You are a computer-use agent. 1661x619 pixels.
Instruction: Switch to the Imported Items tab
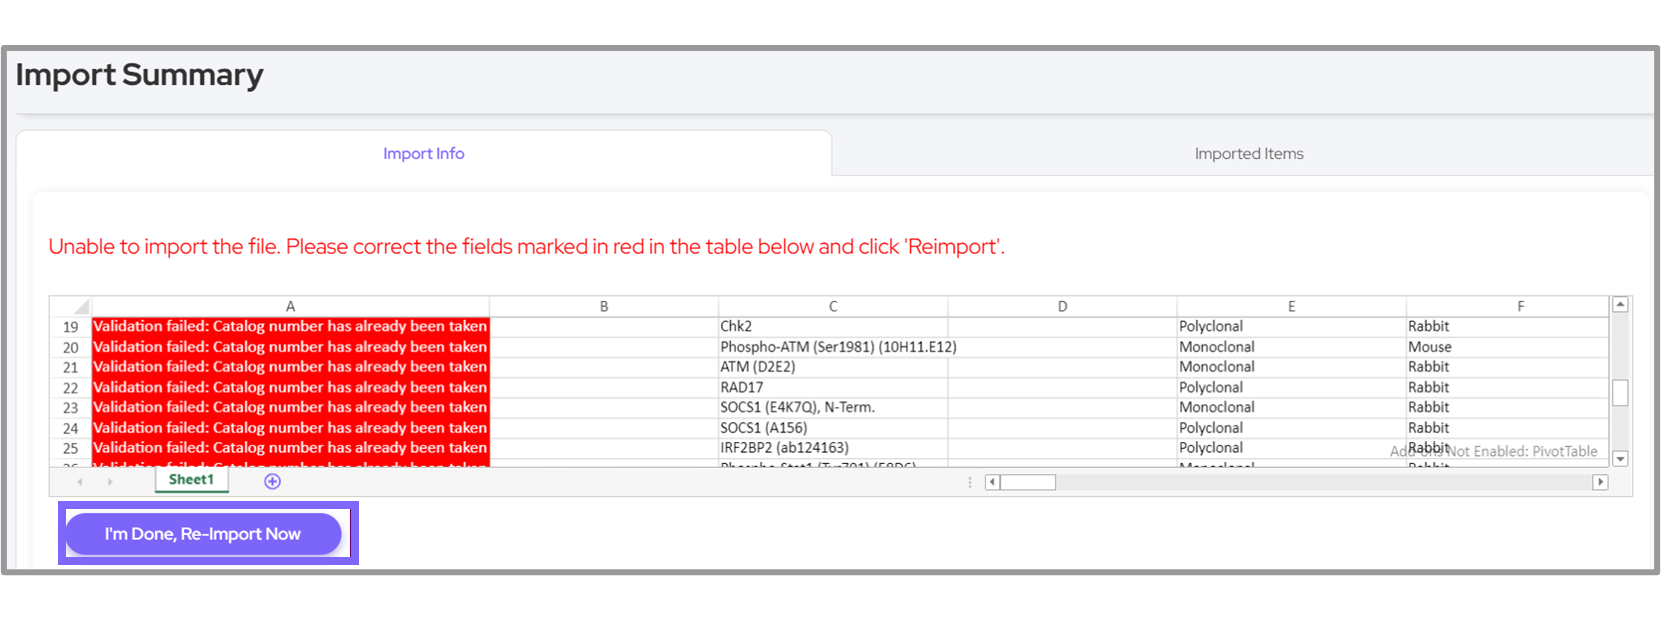1248,154
